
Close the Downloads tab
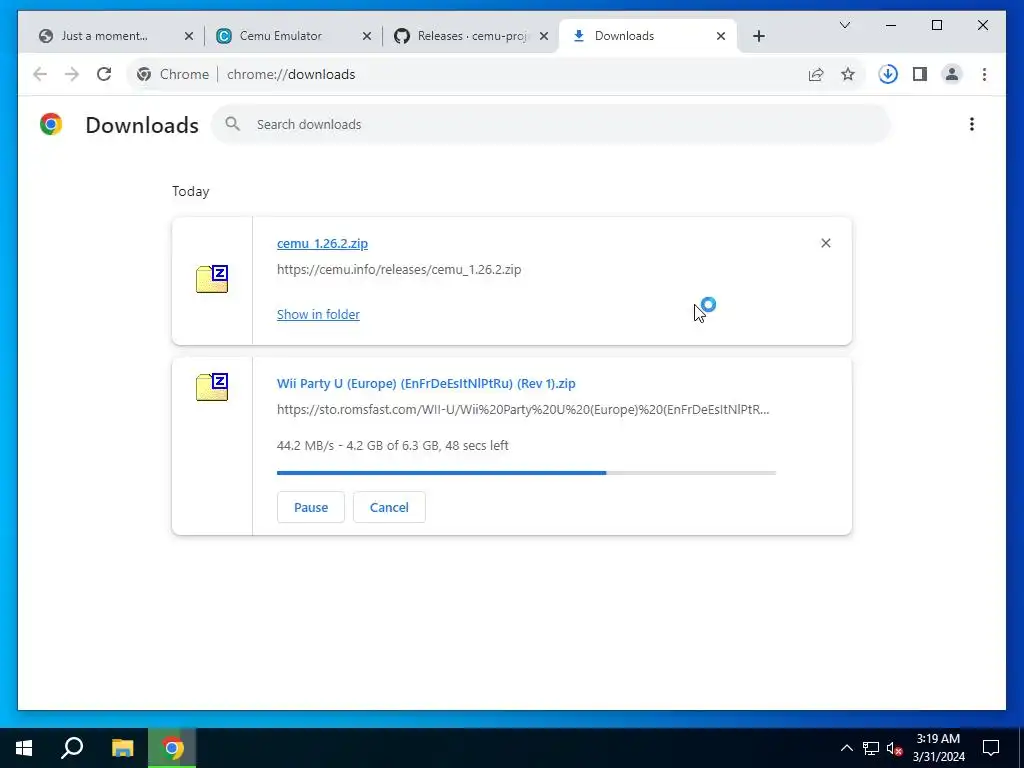pos(721,36)
